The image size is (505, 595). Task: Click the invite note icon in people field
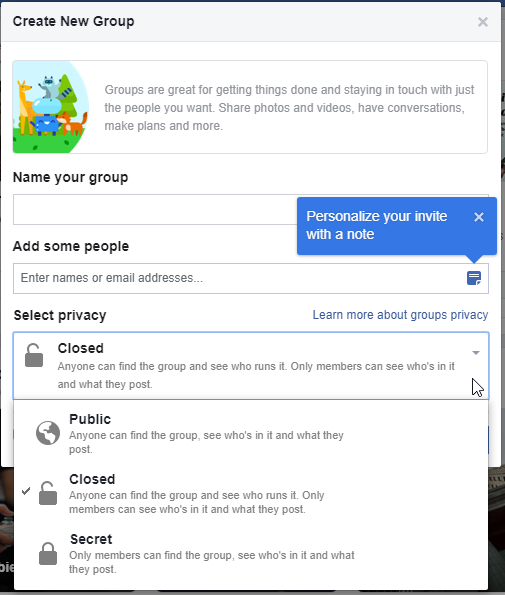coord(474,278)
